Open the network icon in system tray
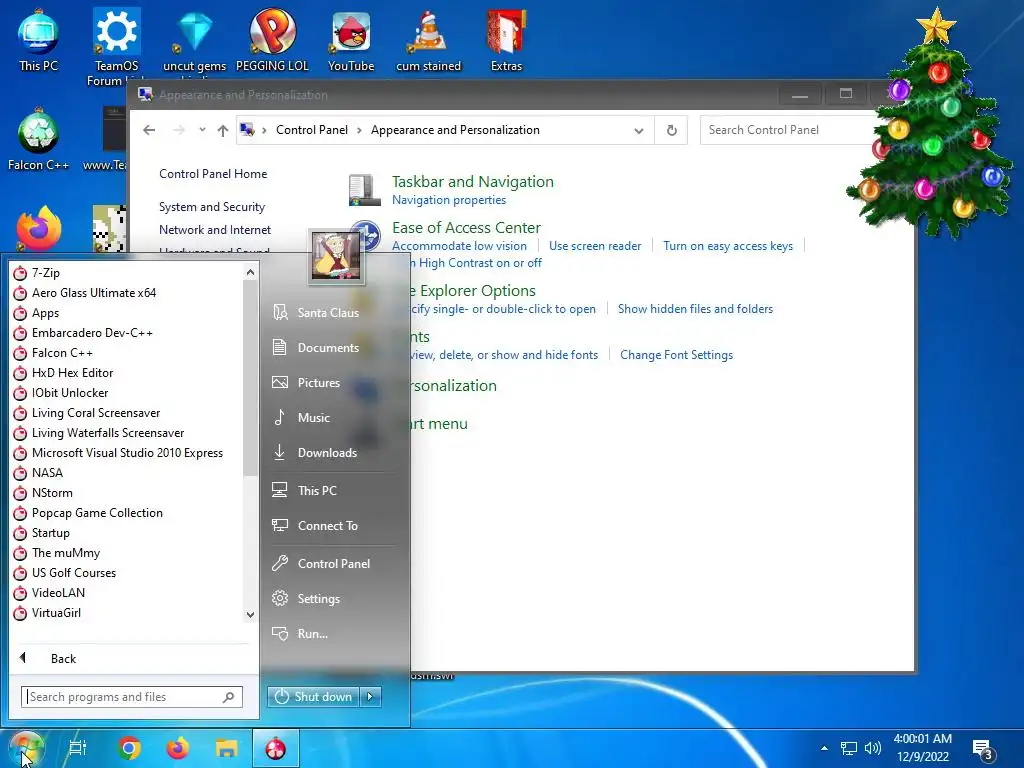The width and height of the screenshot is (1024, 768). click(x=848, y=748)
